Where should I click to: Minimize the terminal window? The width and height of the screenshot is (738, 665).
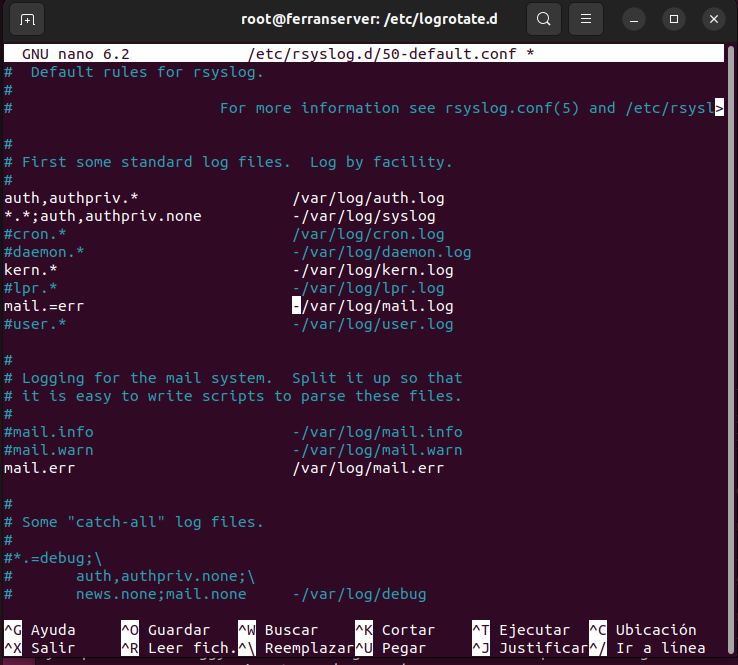(x=634, y=20)
